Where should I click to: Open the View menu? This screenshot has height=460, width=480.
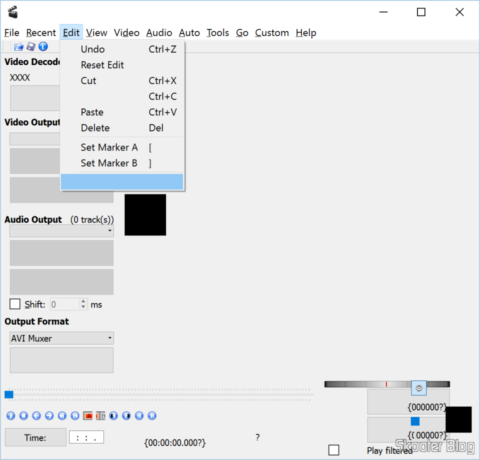97,33
